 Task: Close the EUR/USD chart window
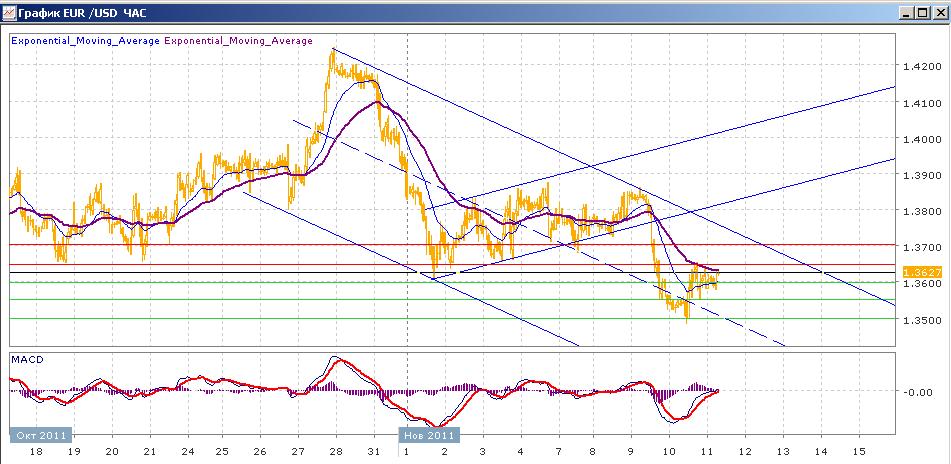pos(939,13)
